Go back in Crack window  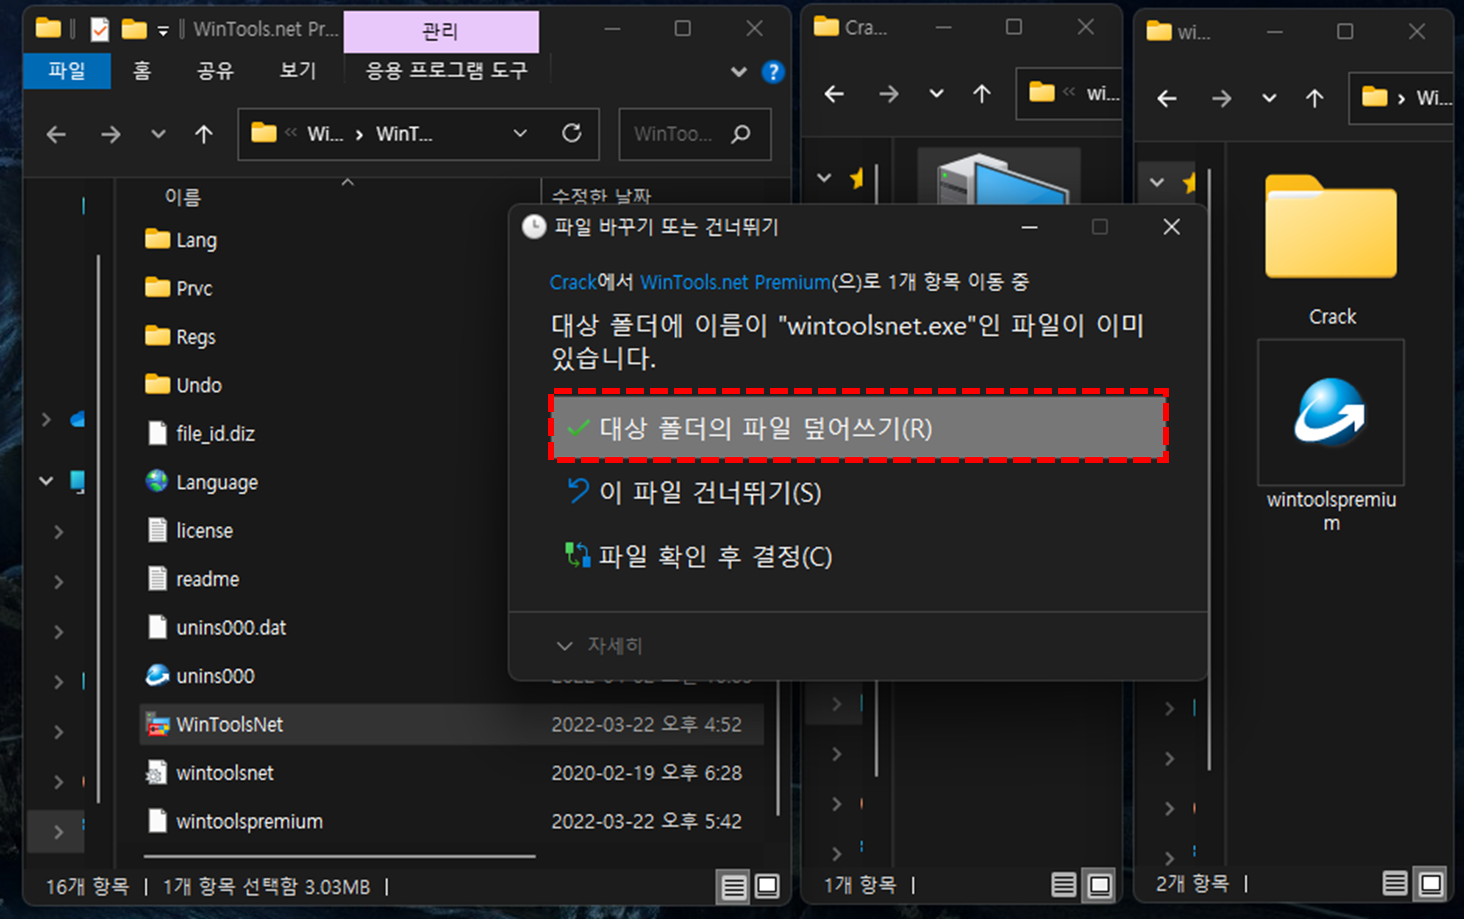pos(834,94)
